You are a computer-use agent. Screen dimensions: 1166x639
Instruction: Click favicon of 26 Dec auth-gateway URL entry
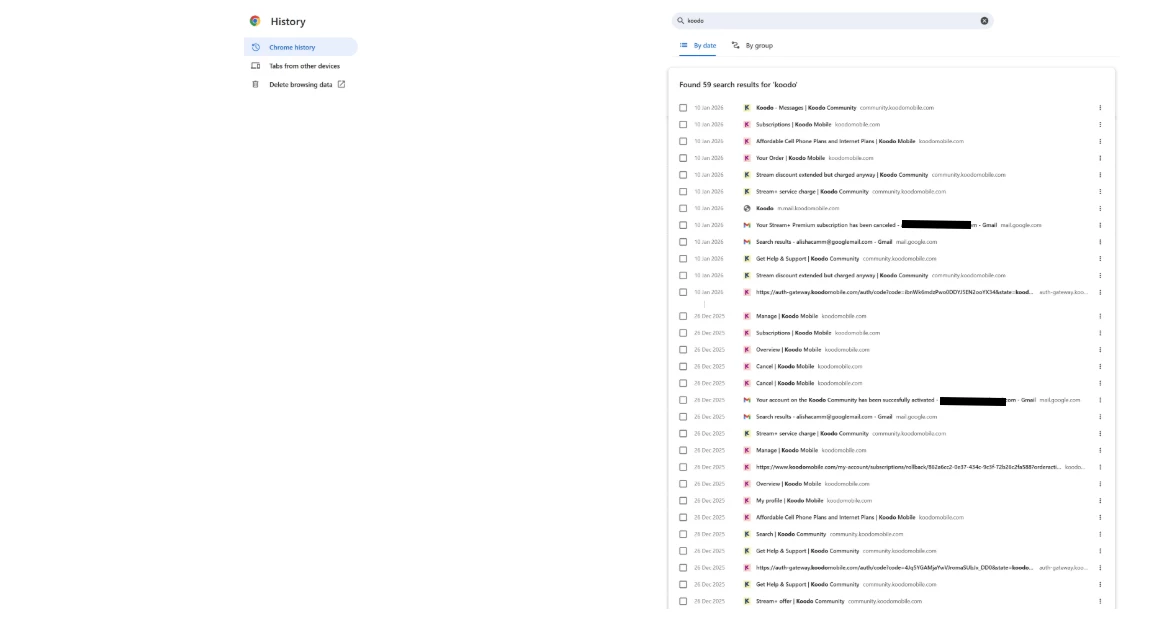pos(747,568)
